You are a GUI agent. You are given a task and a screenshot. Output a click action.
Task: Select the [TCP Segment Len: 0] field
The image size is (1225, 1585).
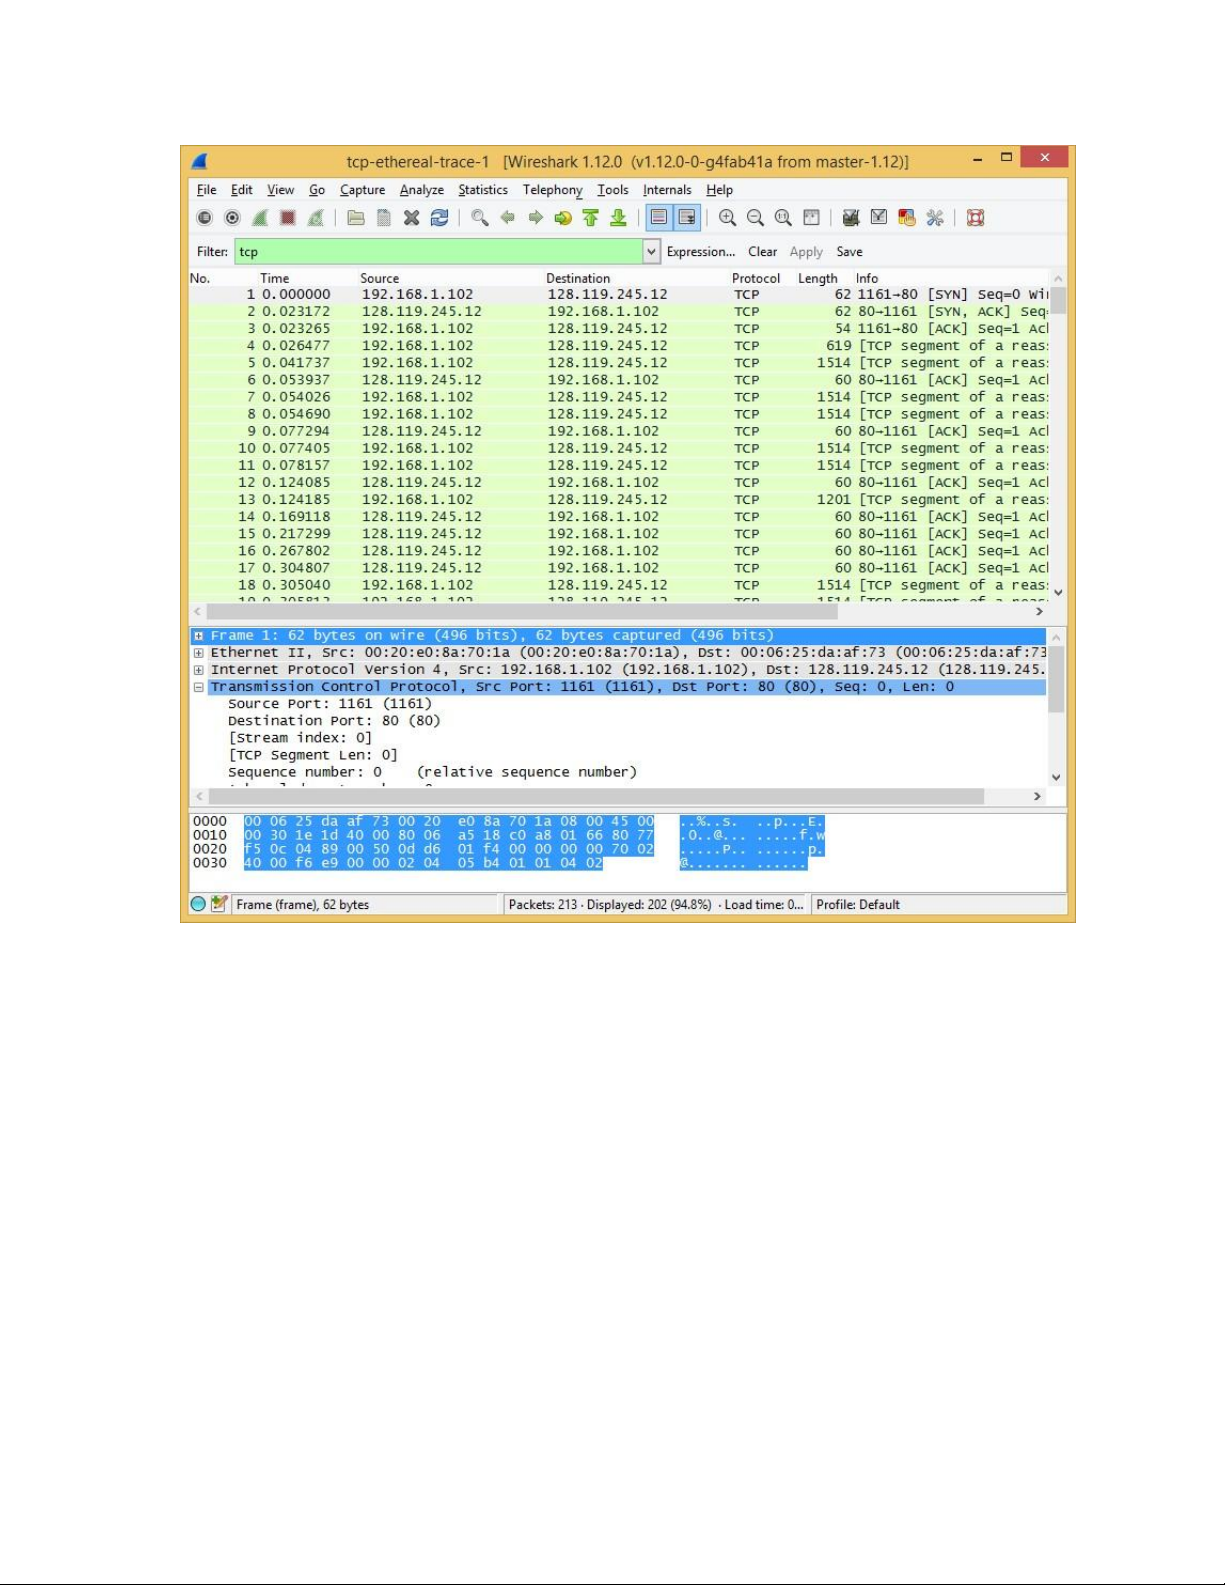tap(313, 755)
